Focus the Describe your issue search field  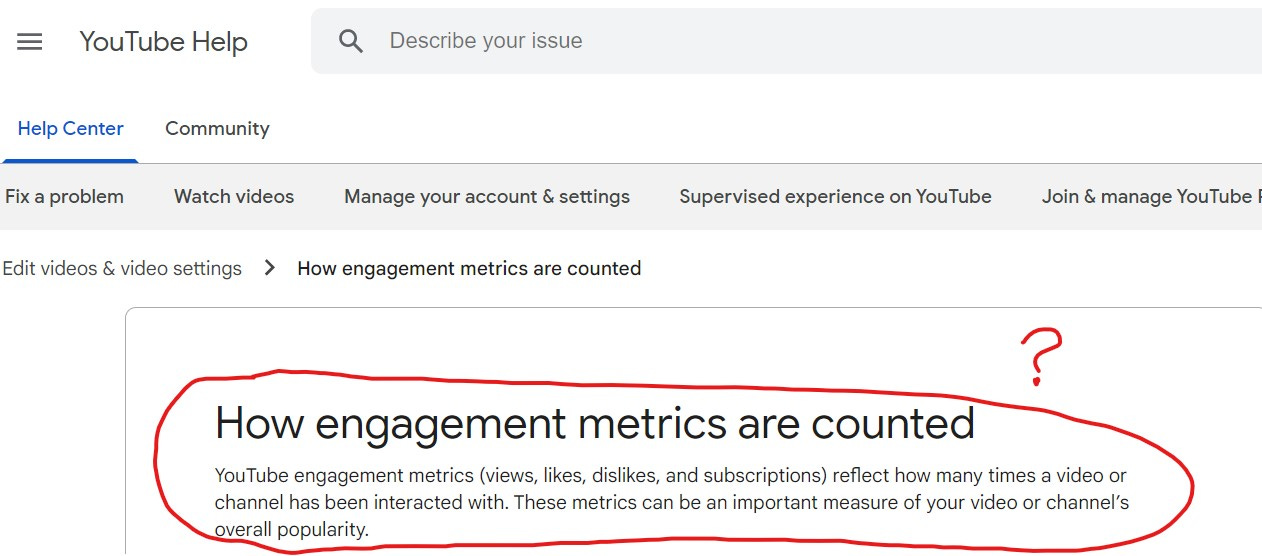tap(786, 41)
